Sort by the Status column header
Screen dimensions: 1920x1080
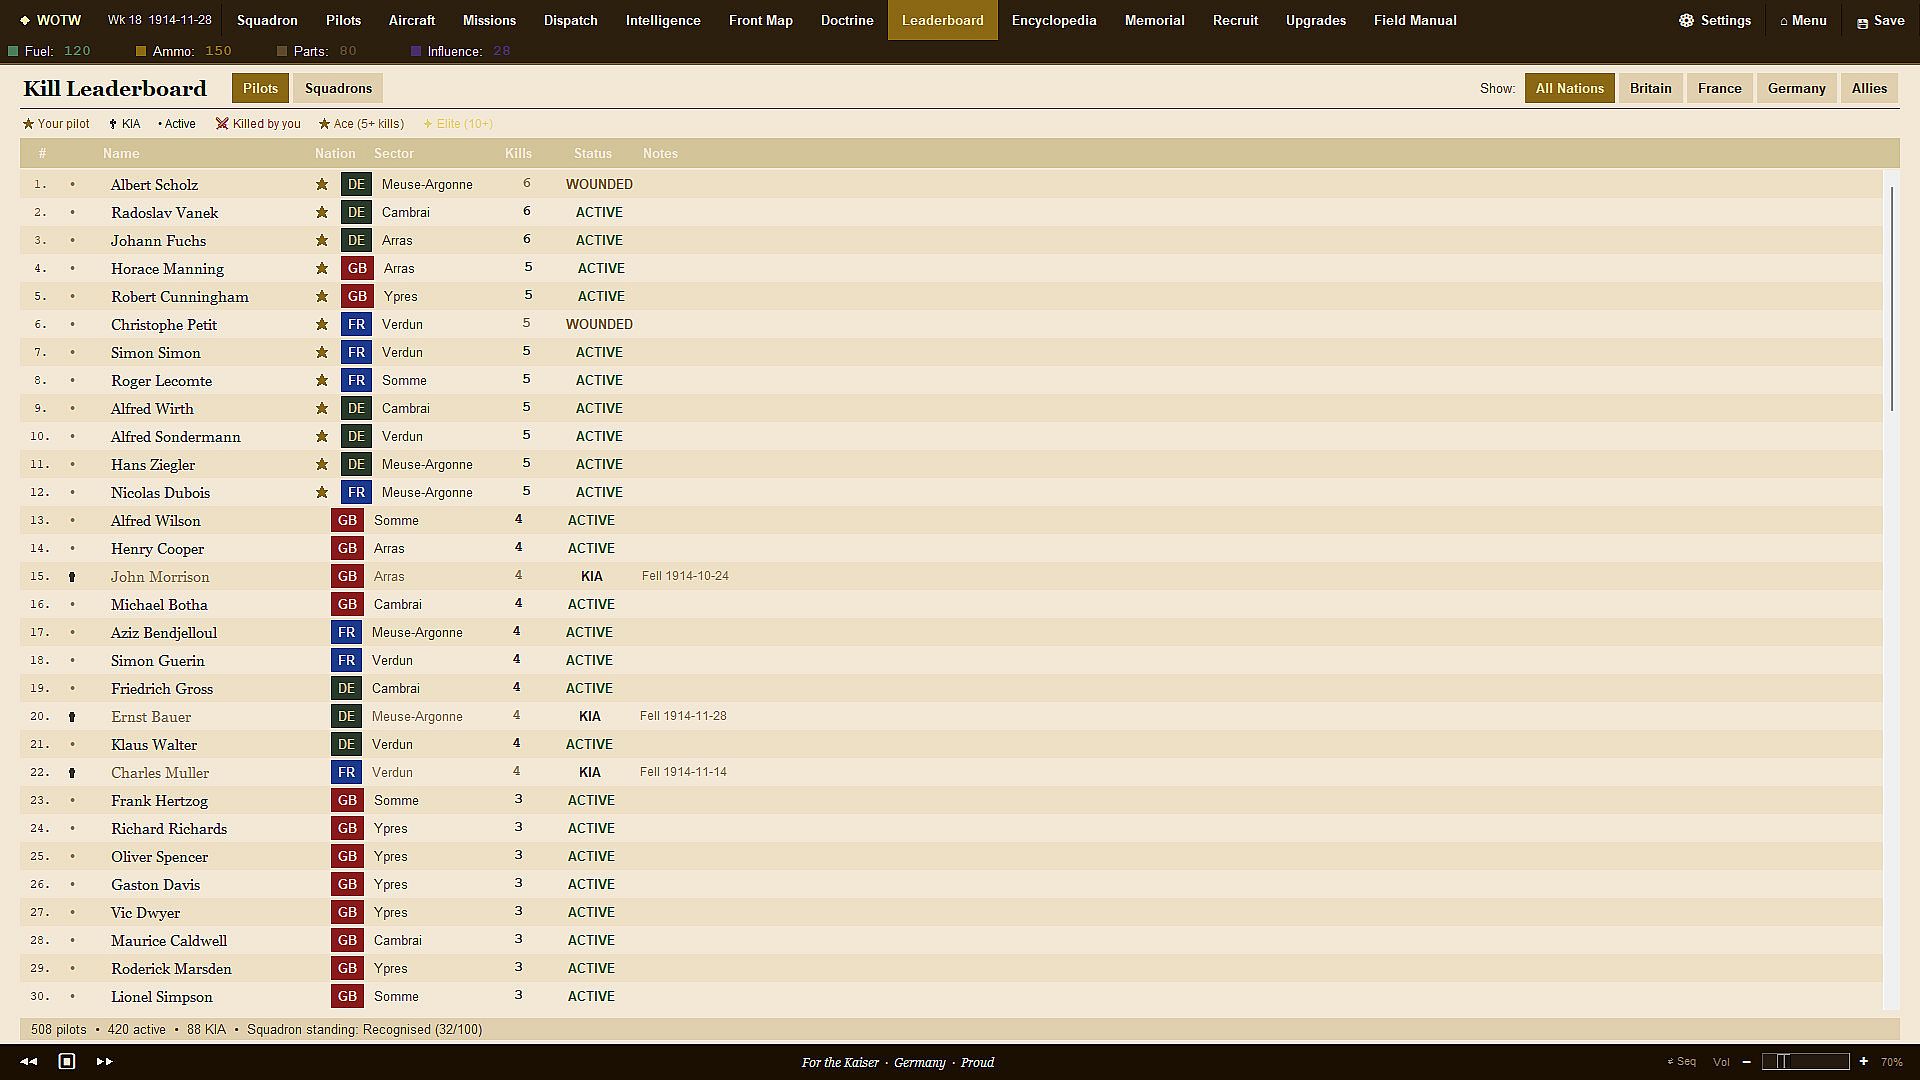pyautogui.click(x=592, y=153)
